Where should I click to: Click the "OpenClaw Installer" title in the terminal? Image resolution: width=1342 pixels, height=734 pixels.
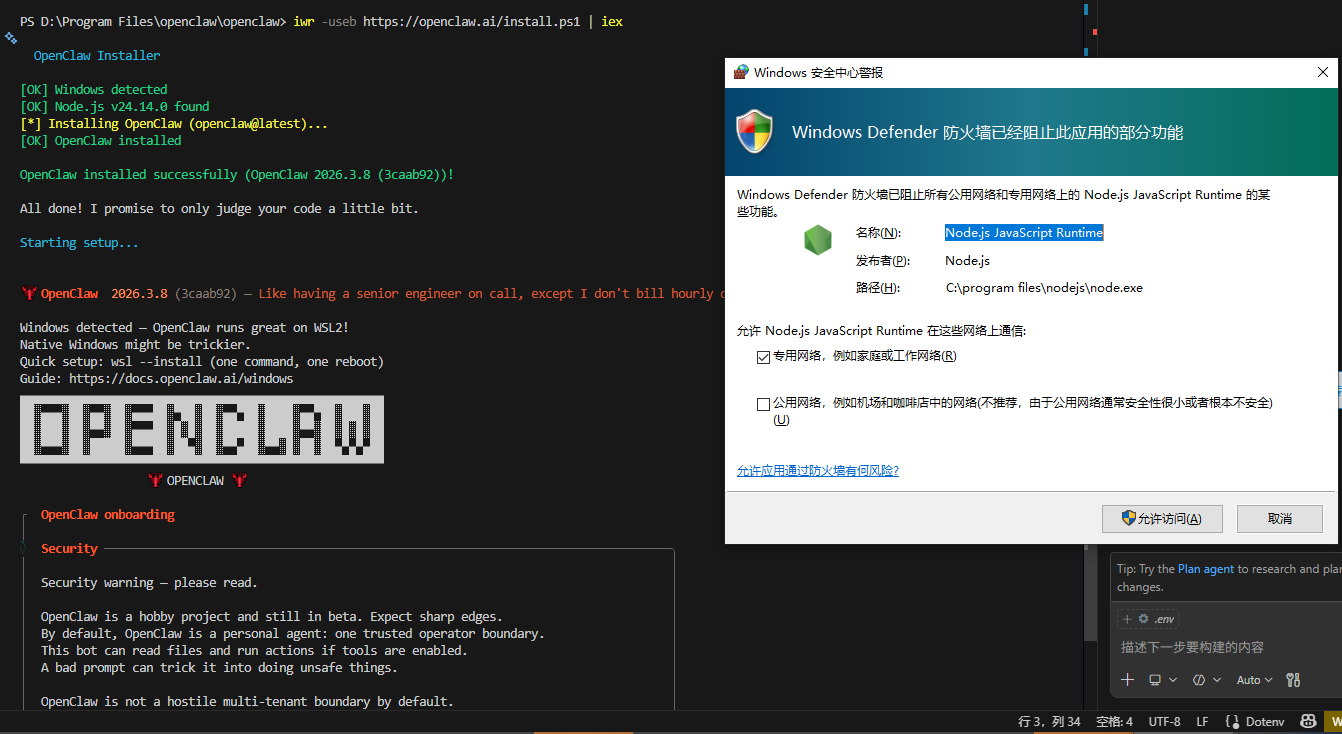point(97,56)
